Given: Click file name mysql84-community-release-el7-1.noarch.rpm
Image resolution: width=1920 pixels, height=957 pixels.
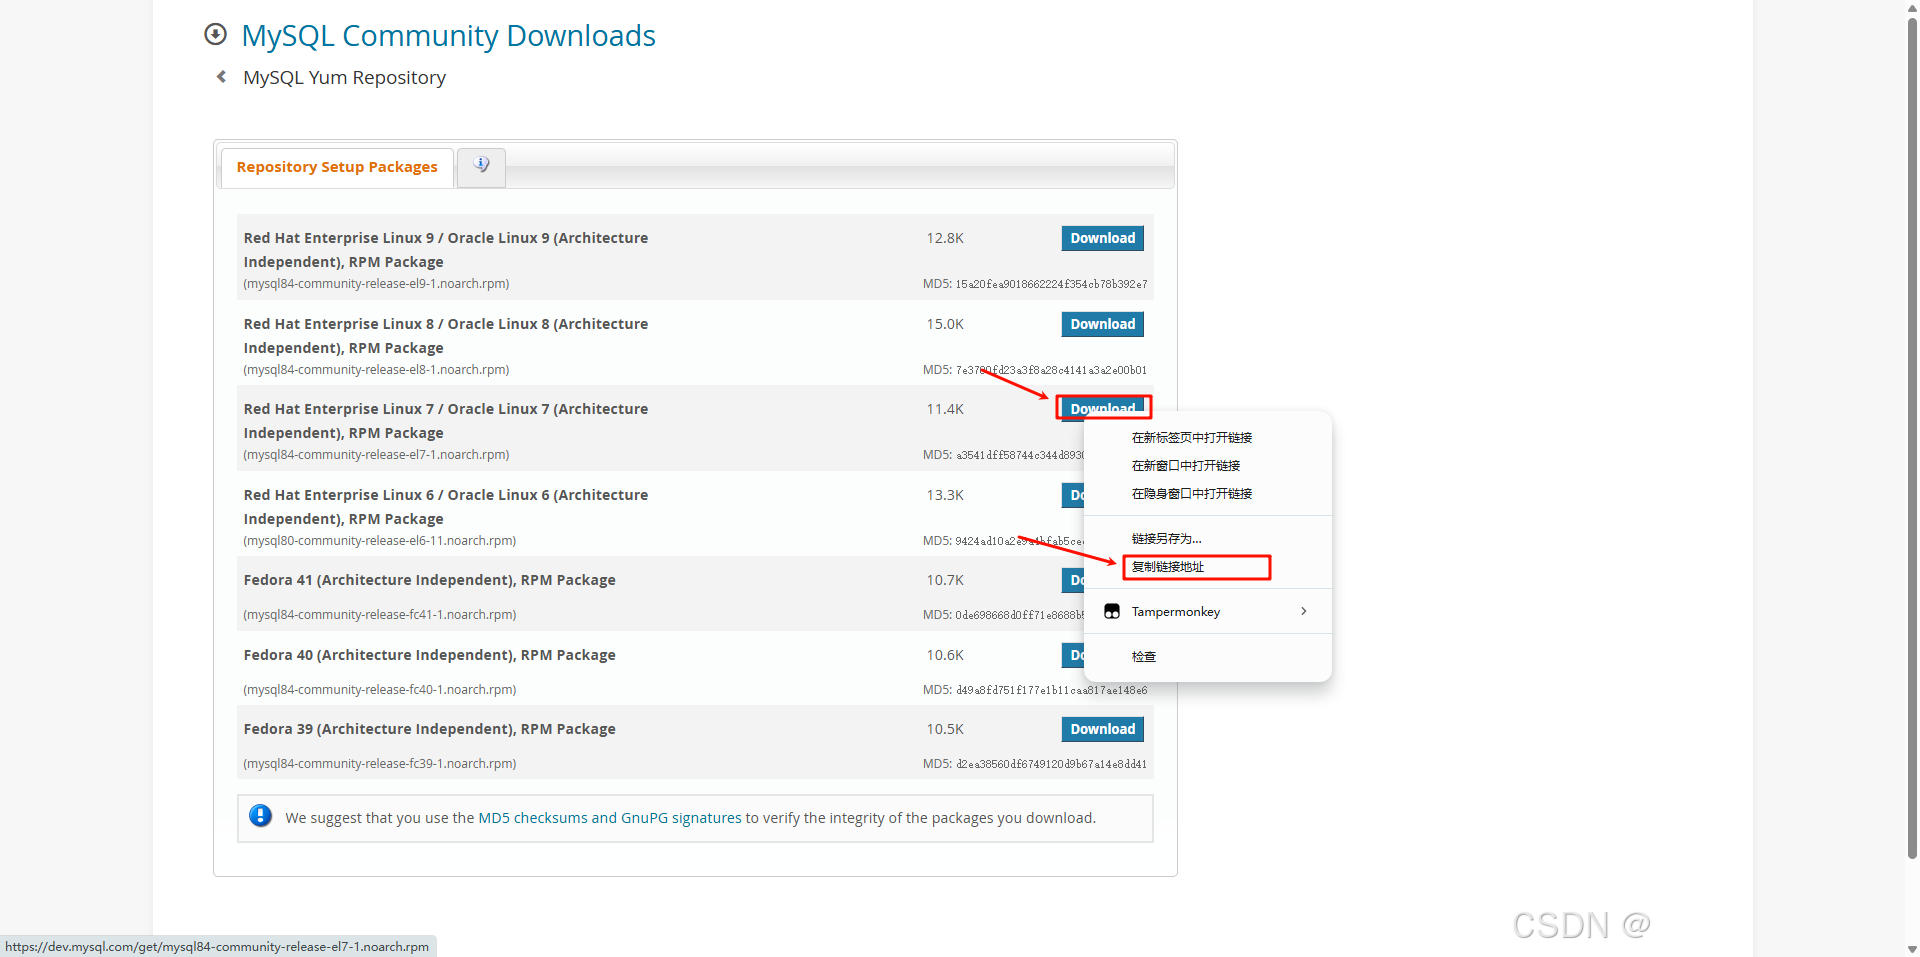Looking at the screenshot, I should [376, 455].
